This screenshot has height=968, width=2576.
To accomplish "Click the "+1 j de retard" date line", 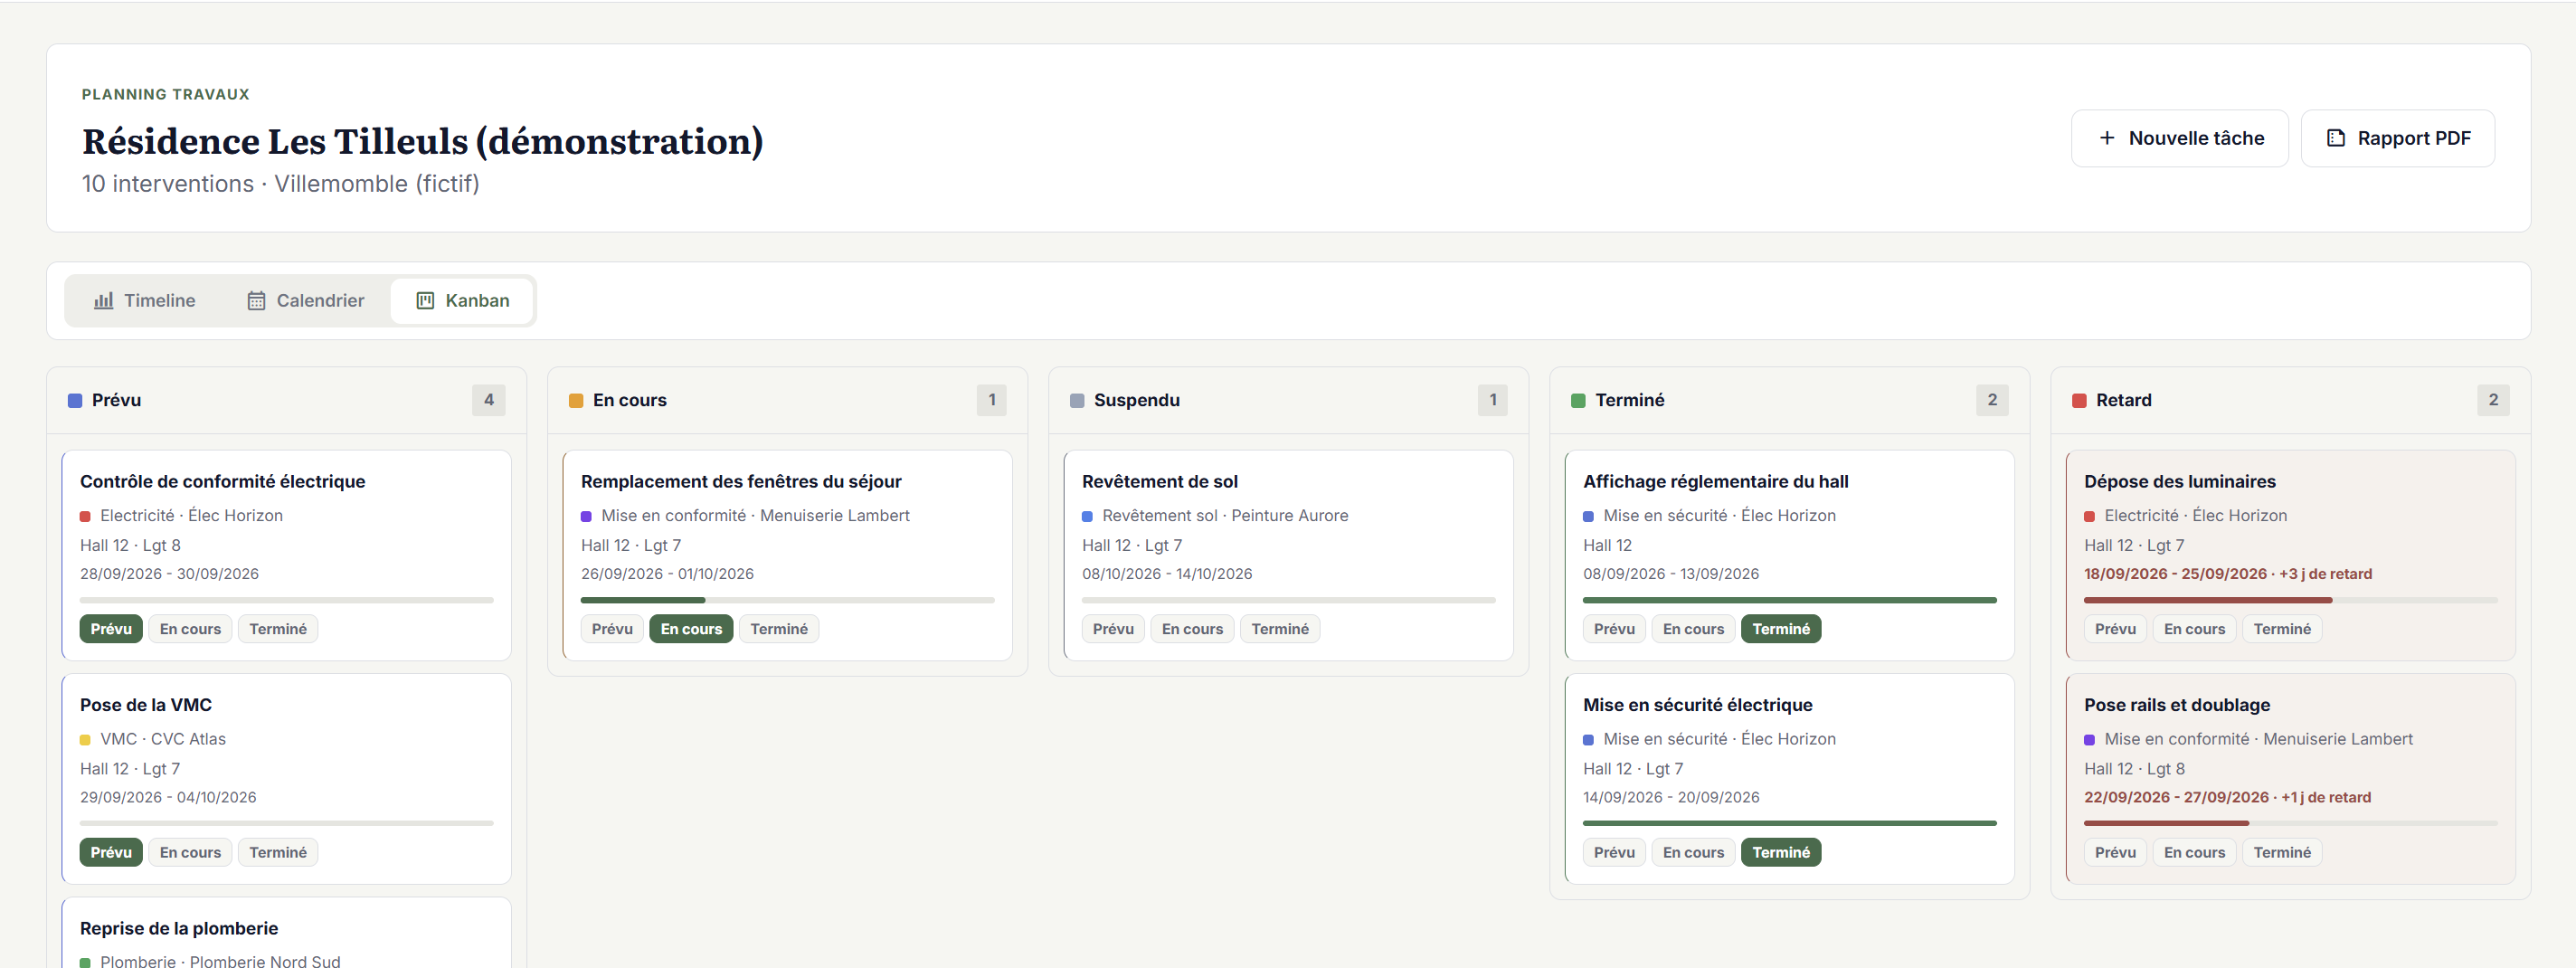I will tap(2228, 798).
